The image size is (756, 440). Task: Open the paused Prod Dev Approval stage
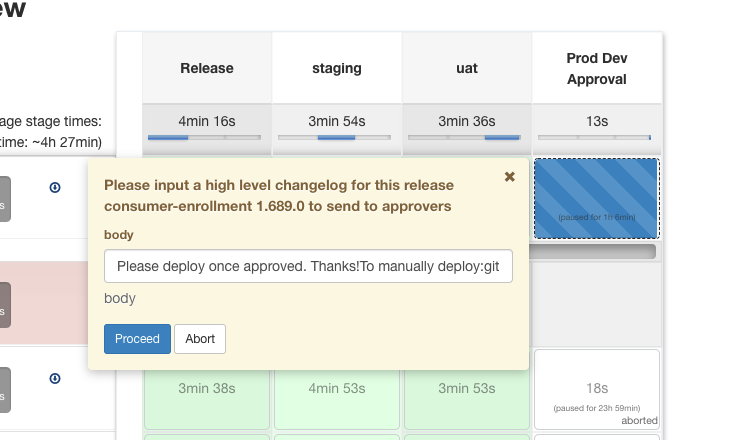click(x=596, y=197)
